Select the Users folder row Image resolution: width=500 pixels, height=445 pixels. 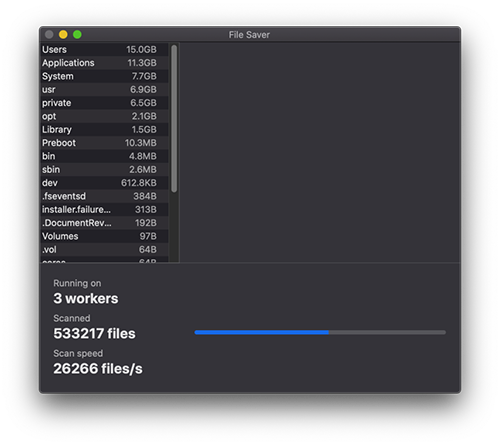104,49
